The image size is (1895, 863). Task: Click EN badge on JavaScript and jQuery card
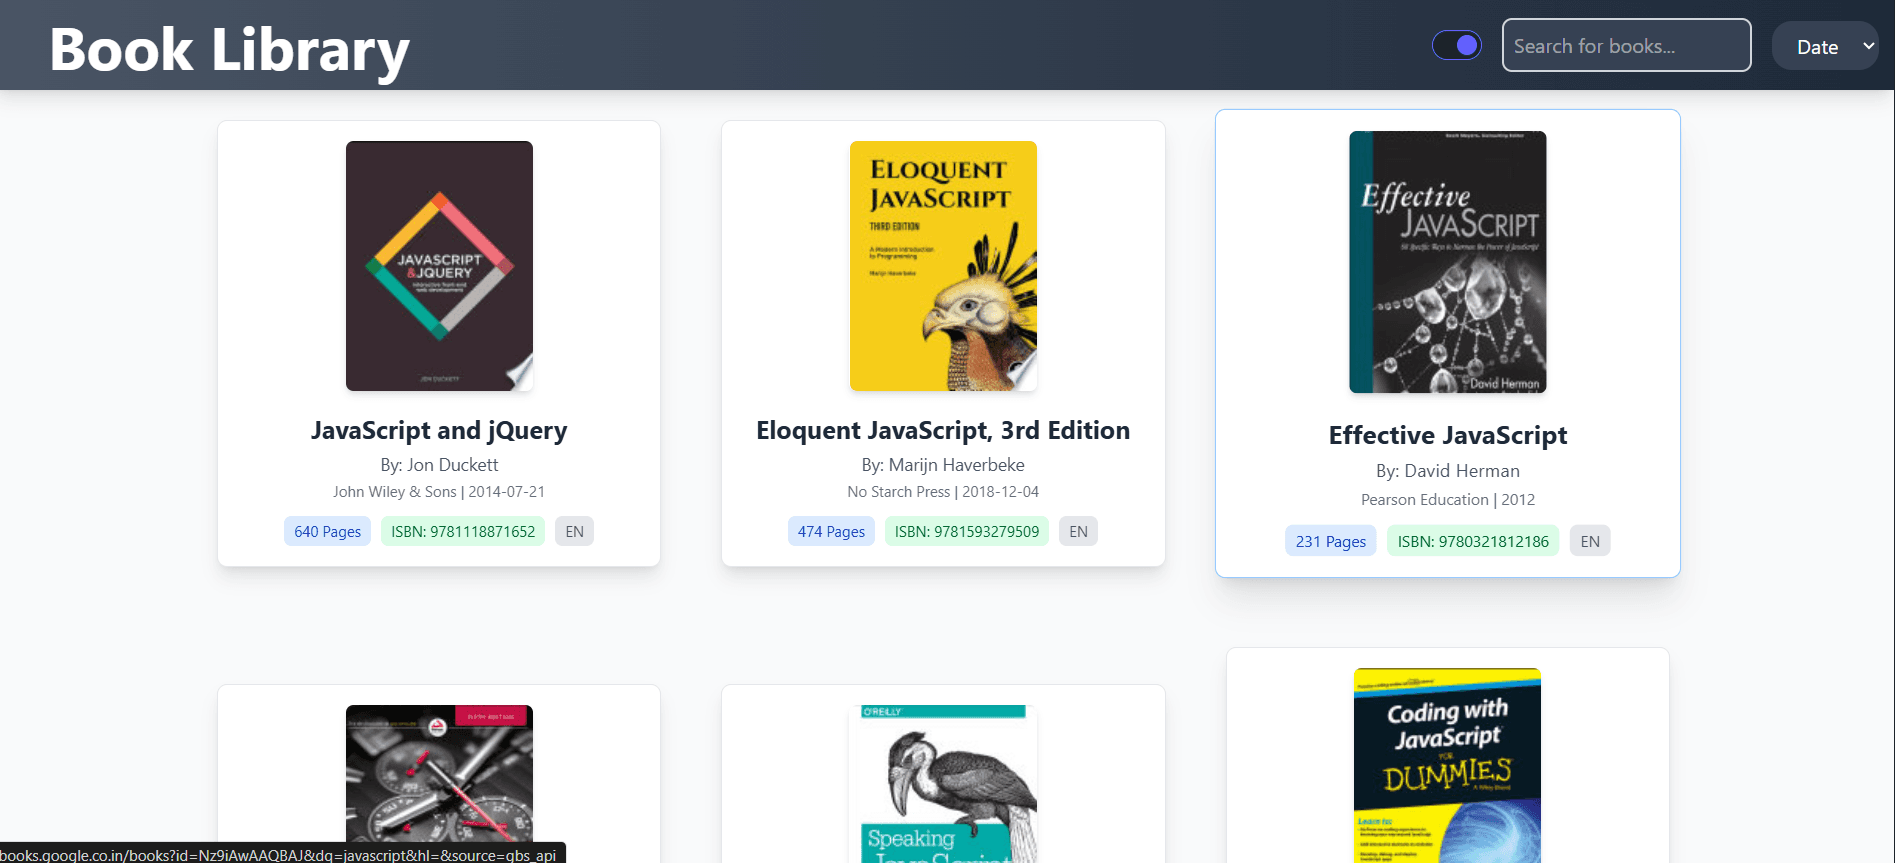tap(574, 531)
